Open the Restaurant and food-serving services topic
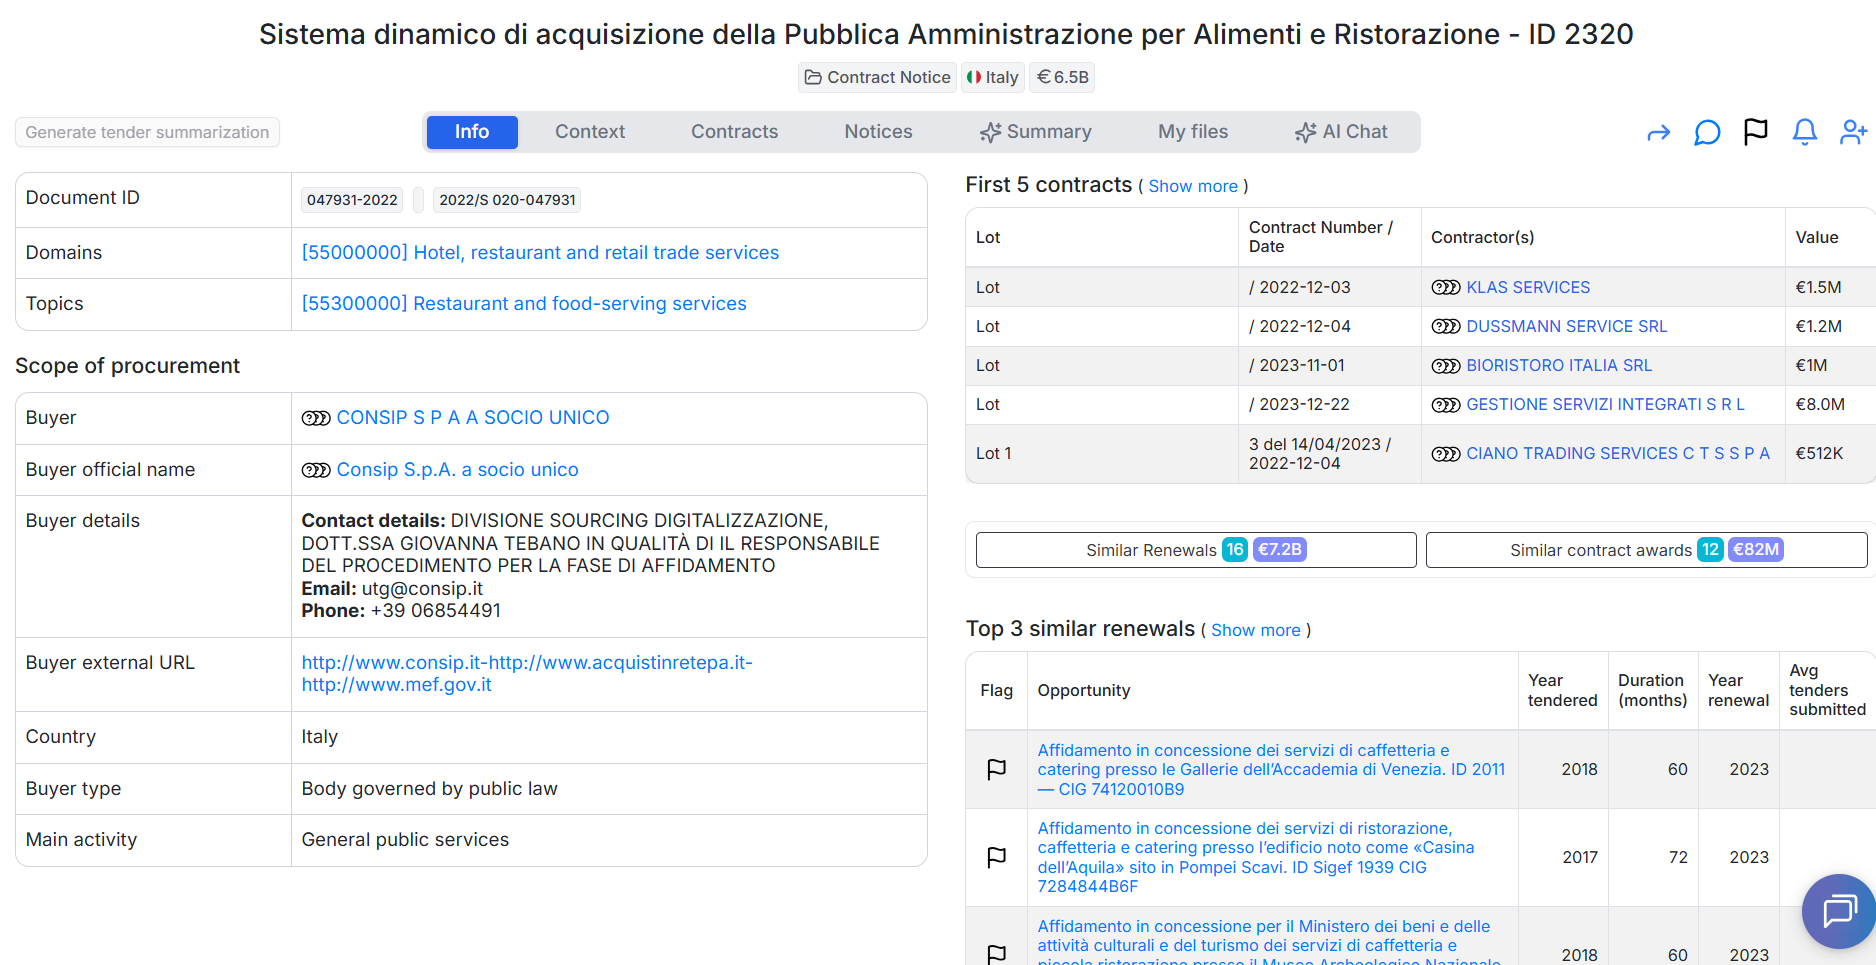This screenshot has height=965, width=1876. [524, 304]
